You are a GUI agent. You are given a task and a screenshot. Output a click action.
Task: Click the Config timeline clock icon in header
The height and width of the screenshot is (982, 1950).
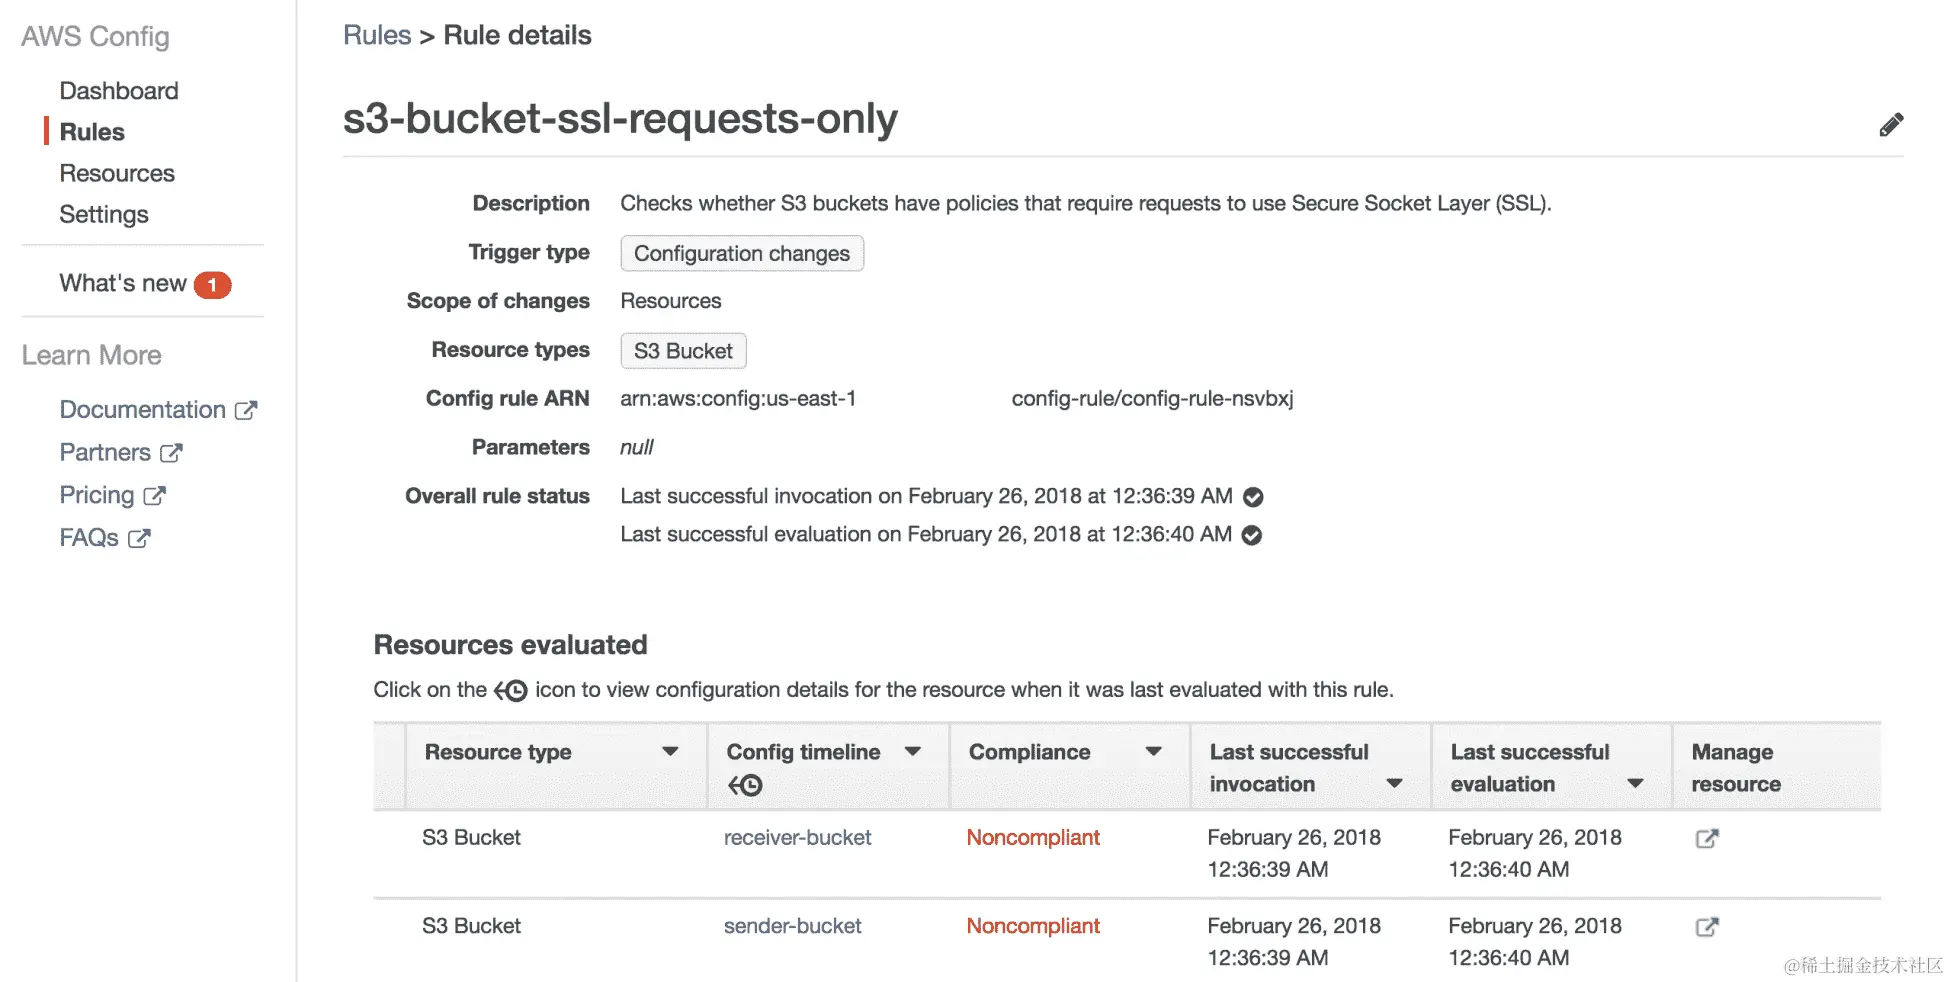[745, 786]
